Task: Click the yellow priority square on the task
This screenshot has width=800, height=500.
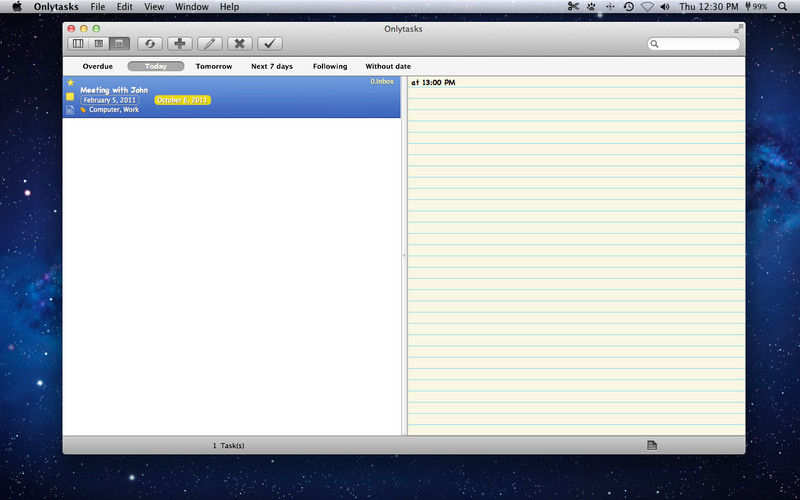Action: [70, 96]
